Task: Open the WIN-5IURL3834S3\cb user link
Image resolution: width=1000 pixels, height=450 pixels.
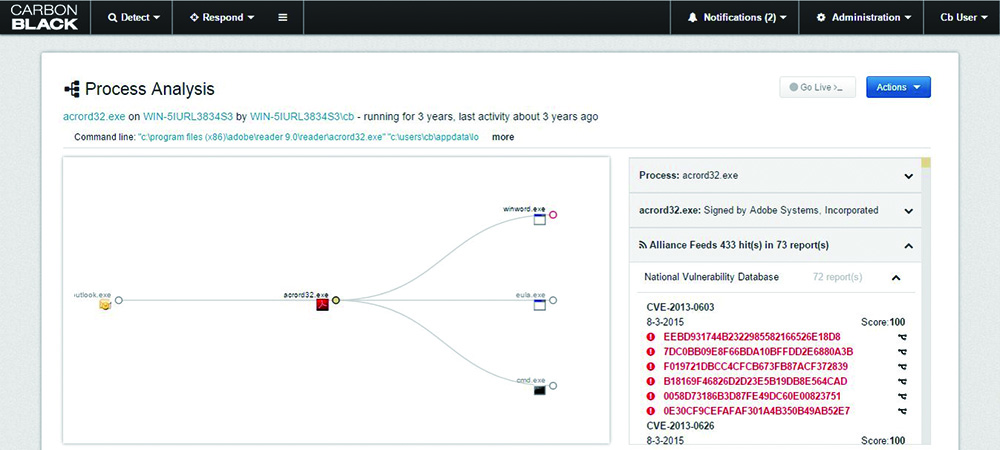Action: click(303, 117)
